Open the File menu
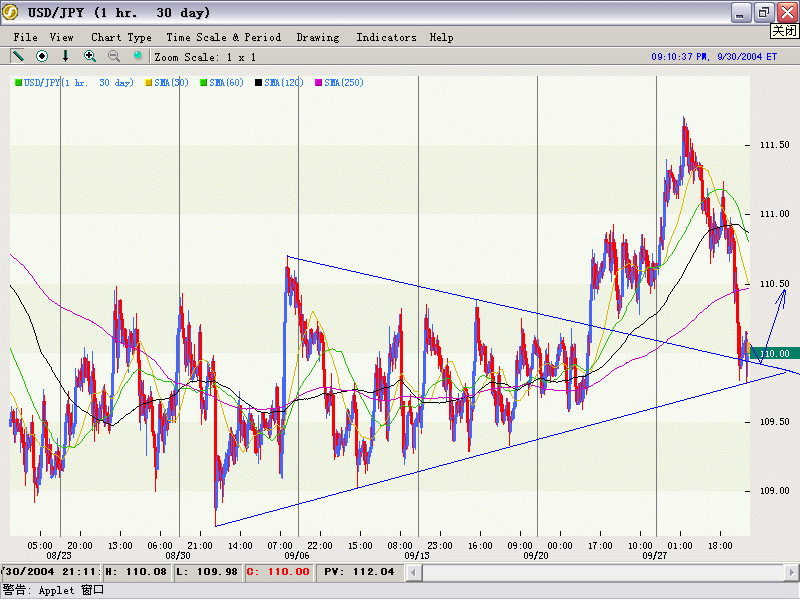This screenshot has height=600, width=800. (x=25, y=37)
